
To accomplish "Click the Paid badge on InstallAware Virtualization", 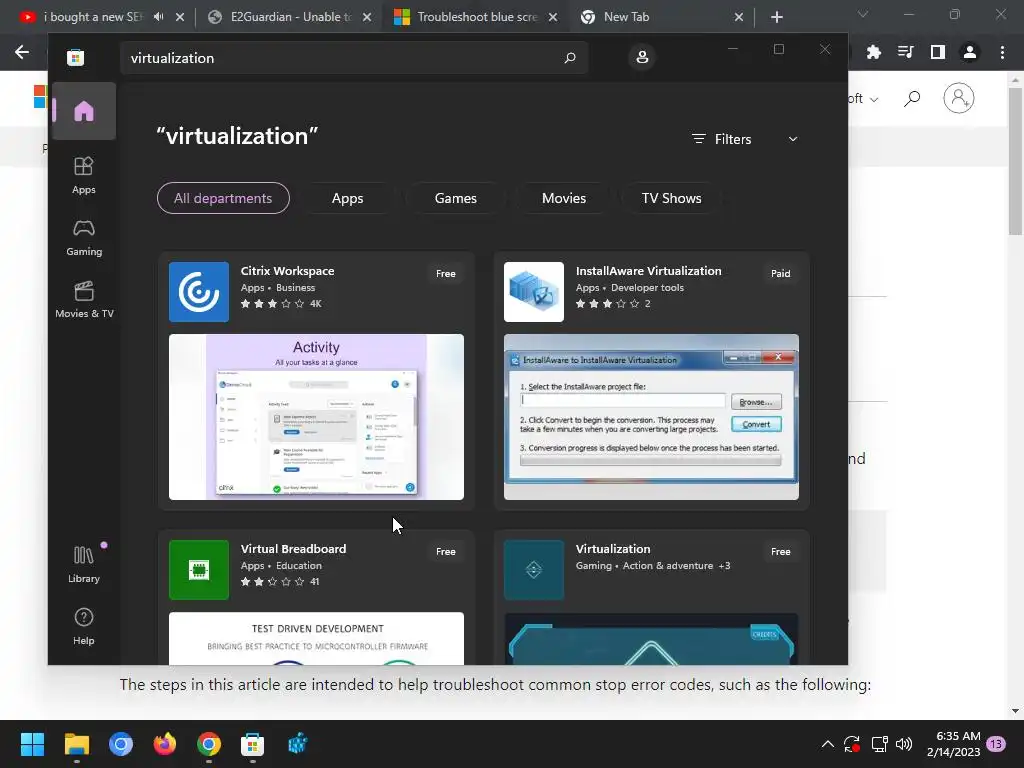I will [780, 274].
